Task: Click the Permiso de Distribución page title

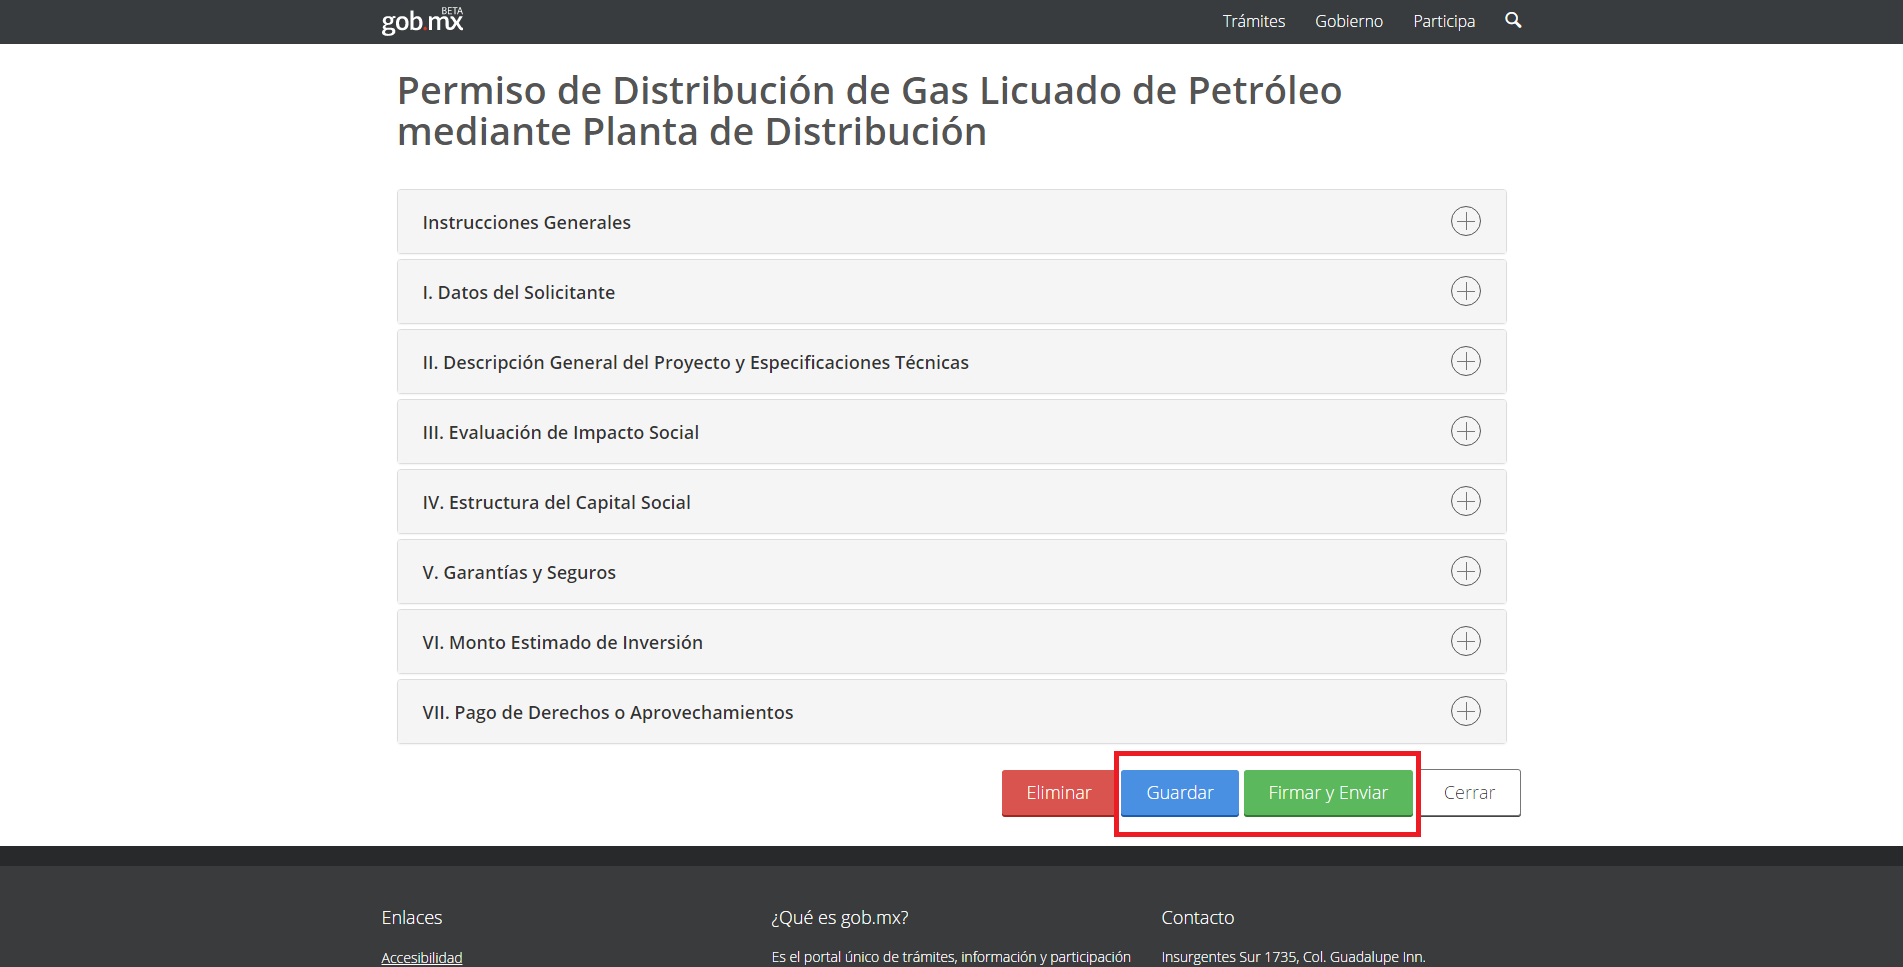Action: coord(869,111)
